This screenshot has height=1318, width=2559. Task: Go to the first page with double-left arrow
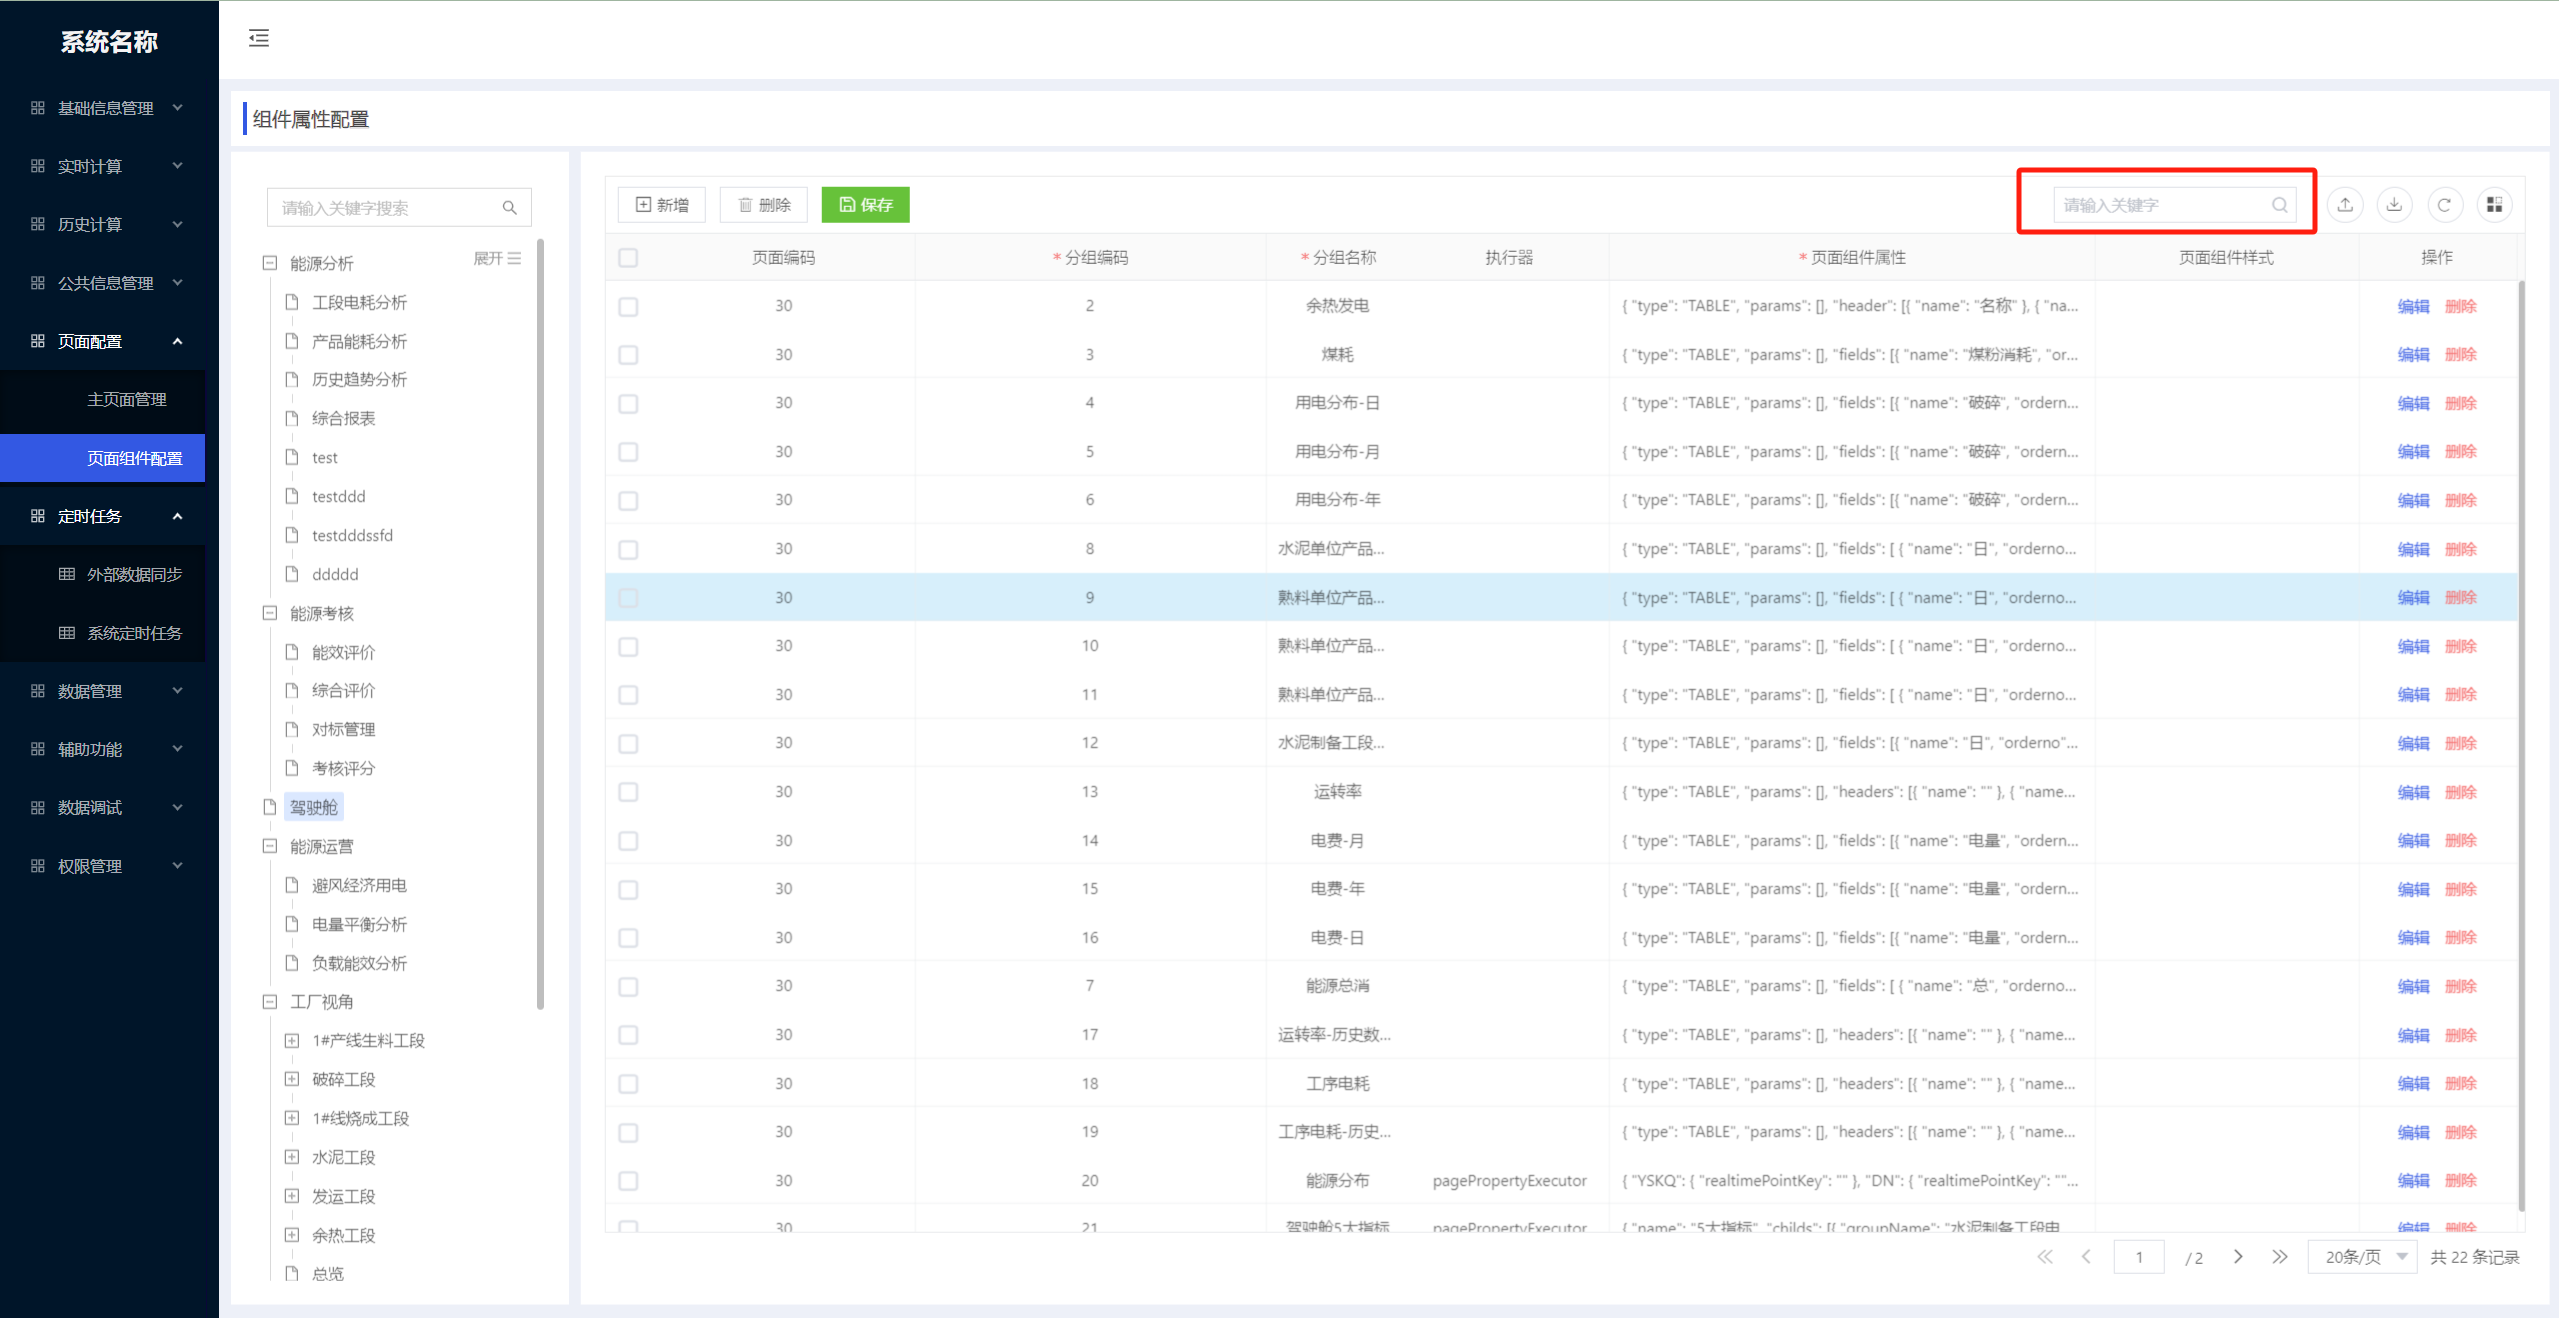(2045, 1257)
